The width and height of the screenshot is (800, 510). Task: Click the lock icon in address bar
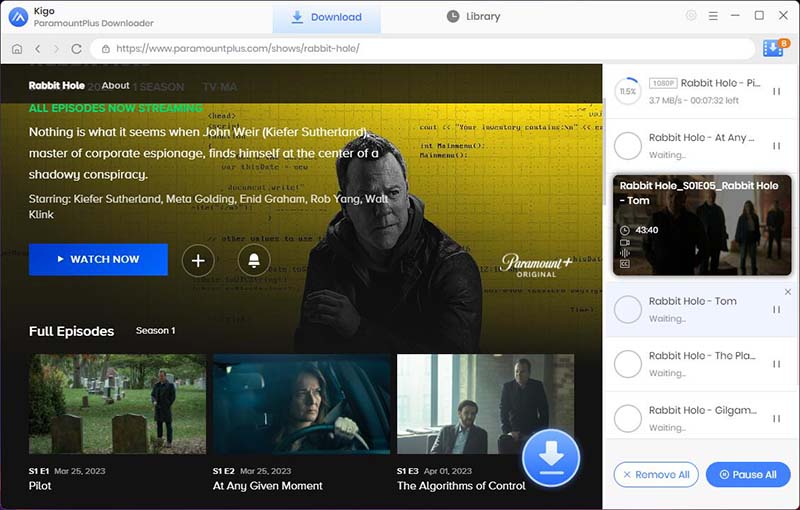click(x=106, y=49)
